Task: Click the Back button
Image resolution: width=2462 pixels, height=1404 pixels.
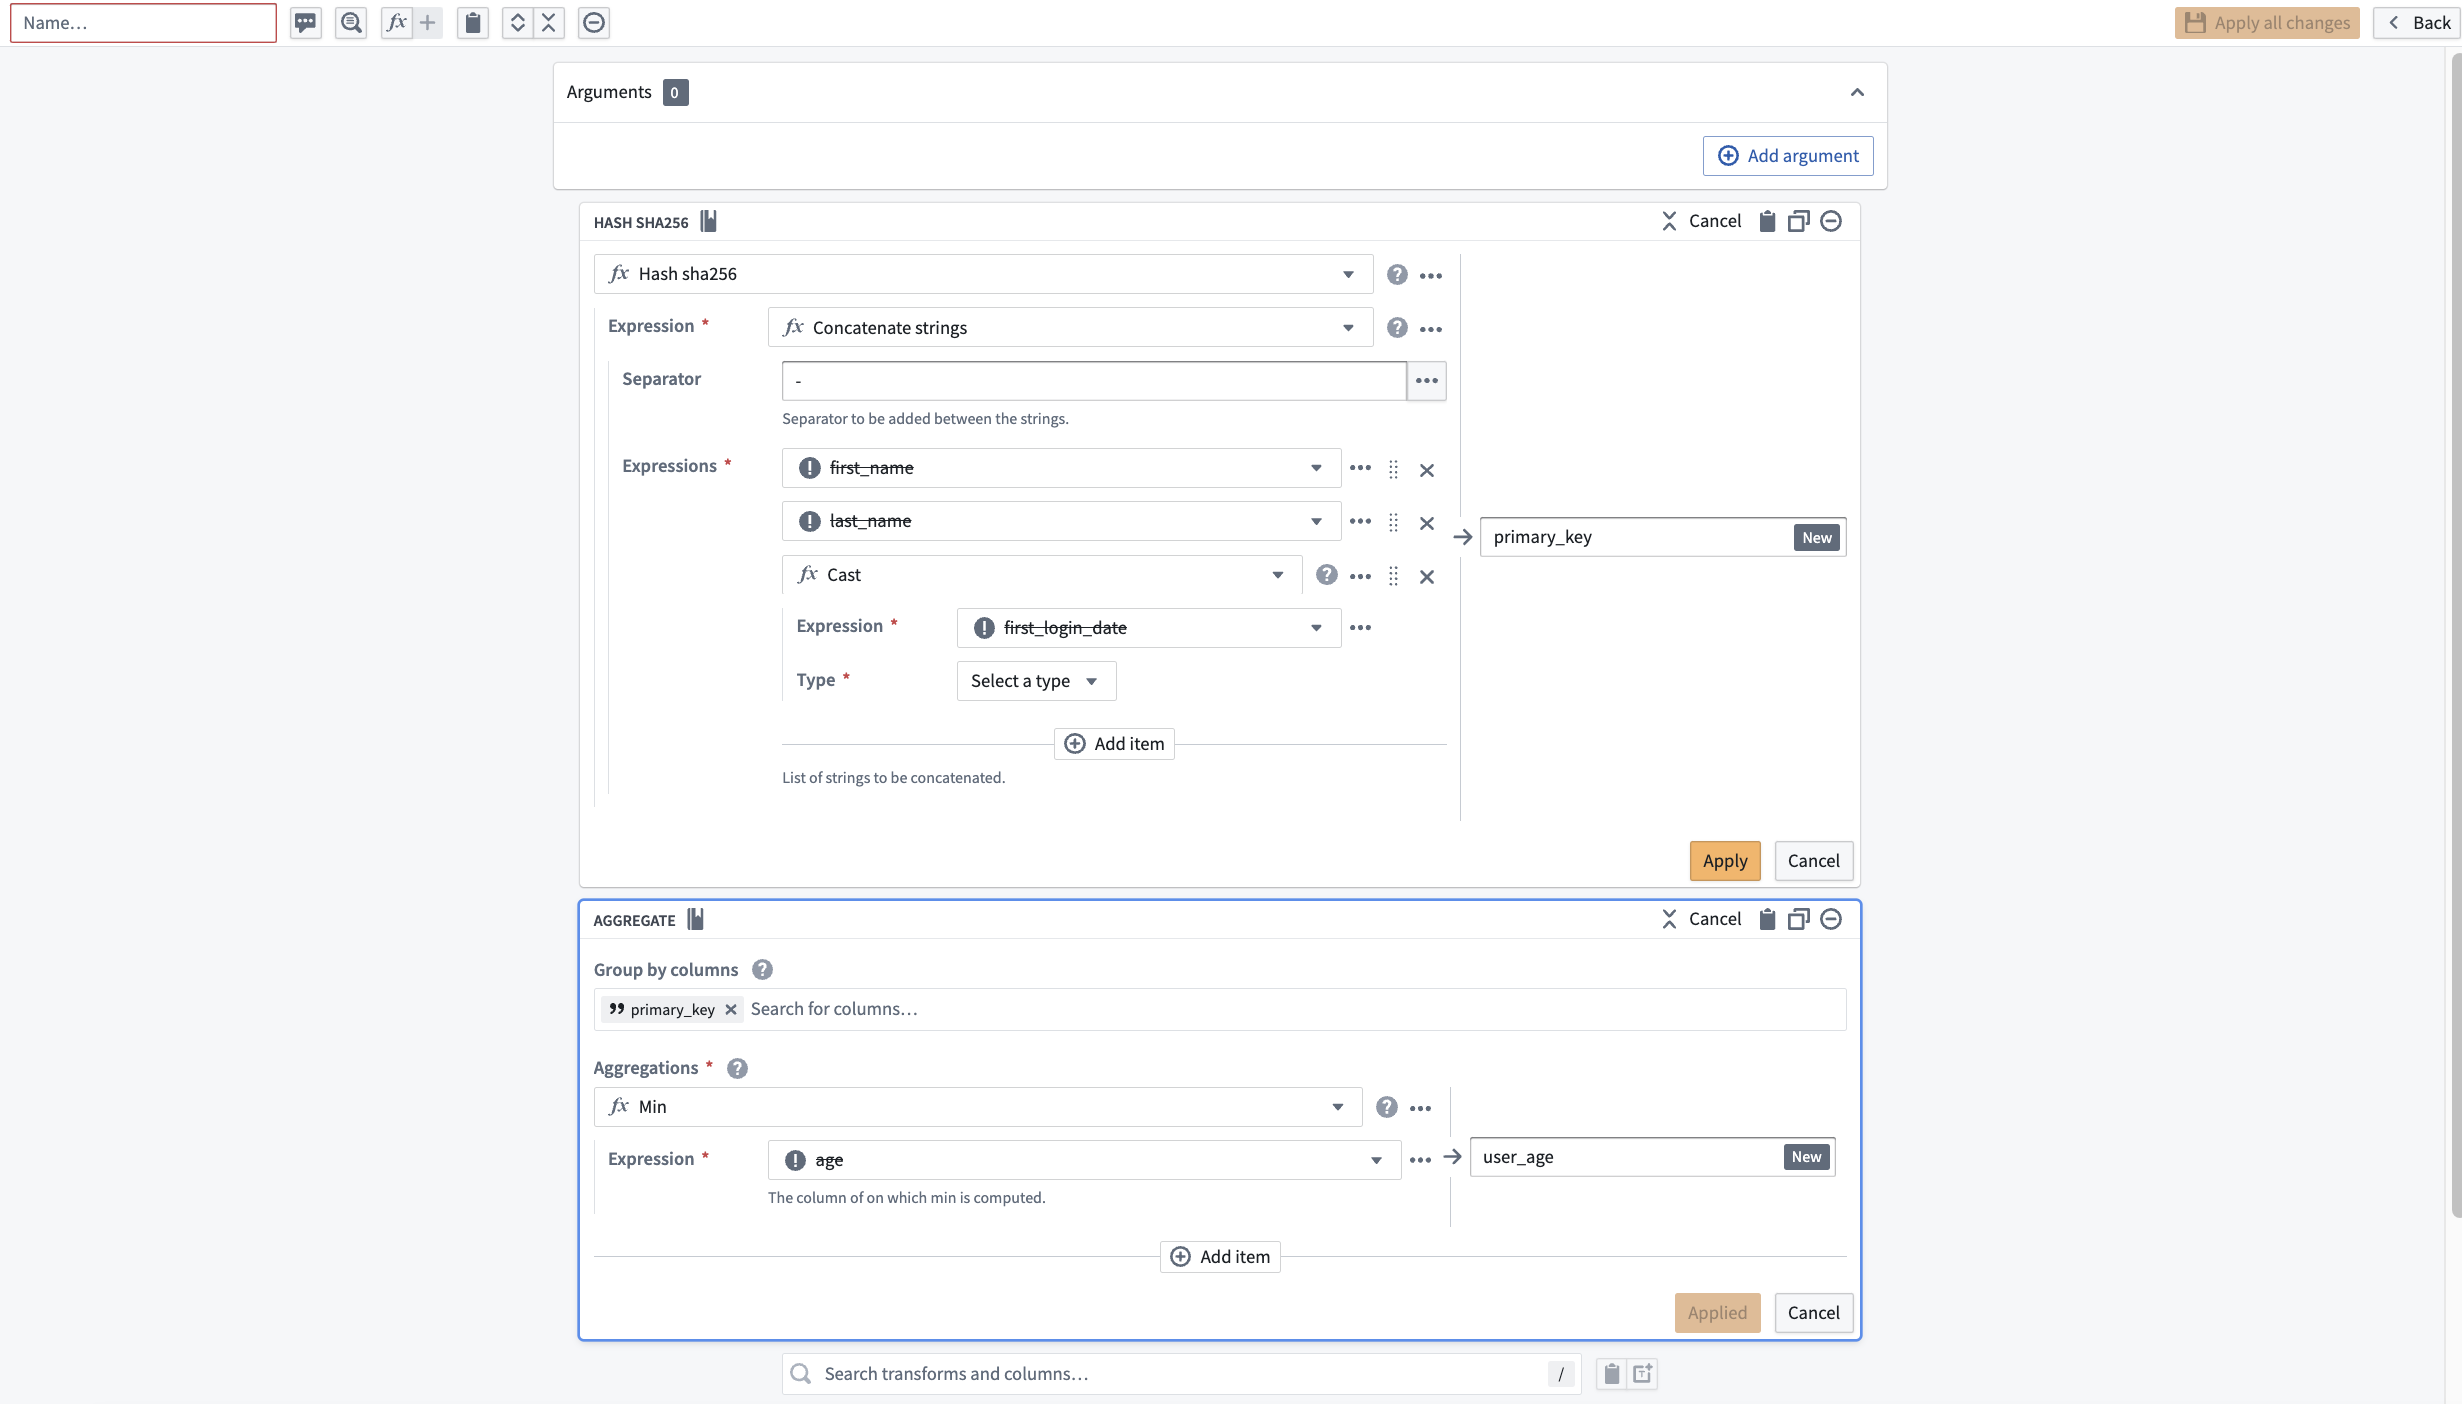Action: (2419, 22)
